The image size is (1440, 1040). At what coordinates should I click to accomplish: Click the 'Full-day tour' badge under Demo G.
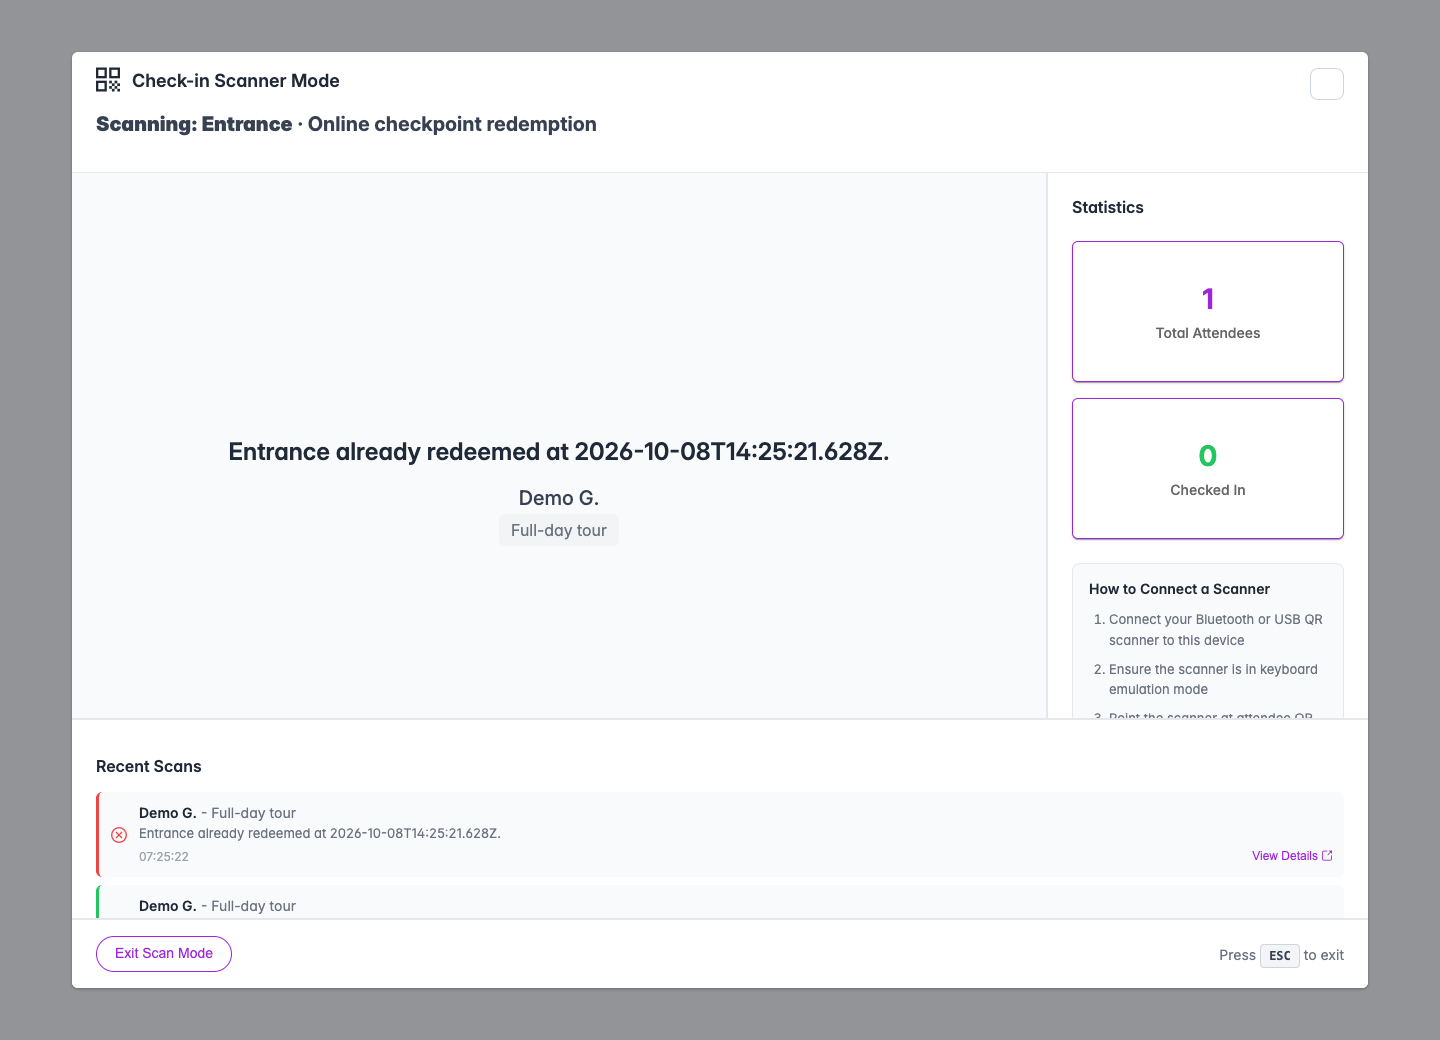(559, 530)
